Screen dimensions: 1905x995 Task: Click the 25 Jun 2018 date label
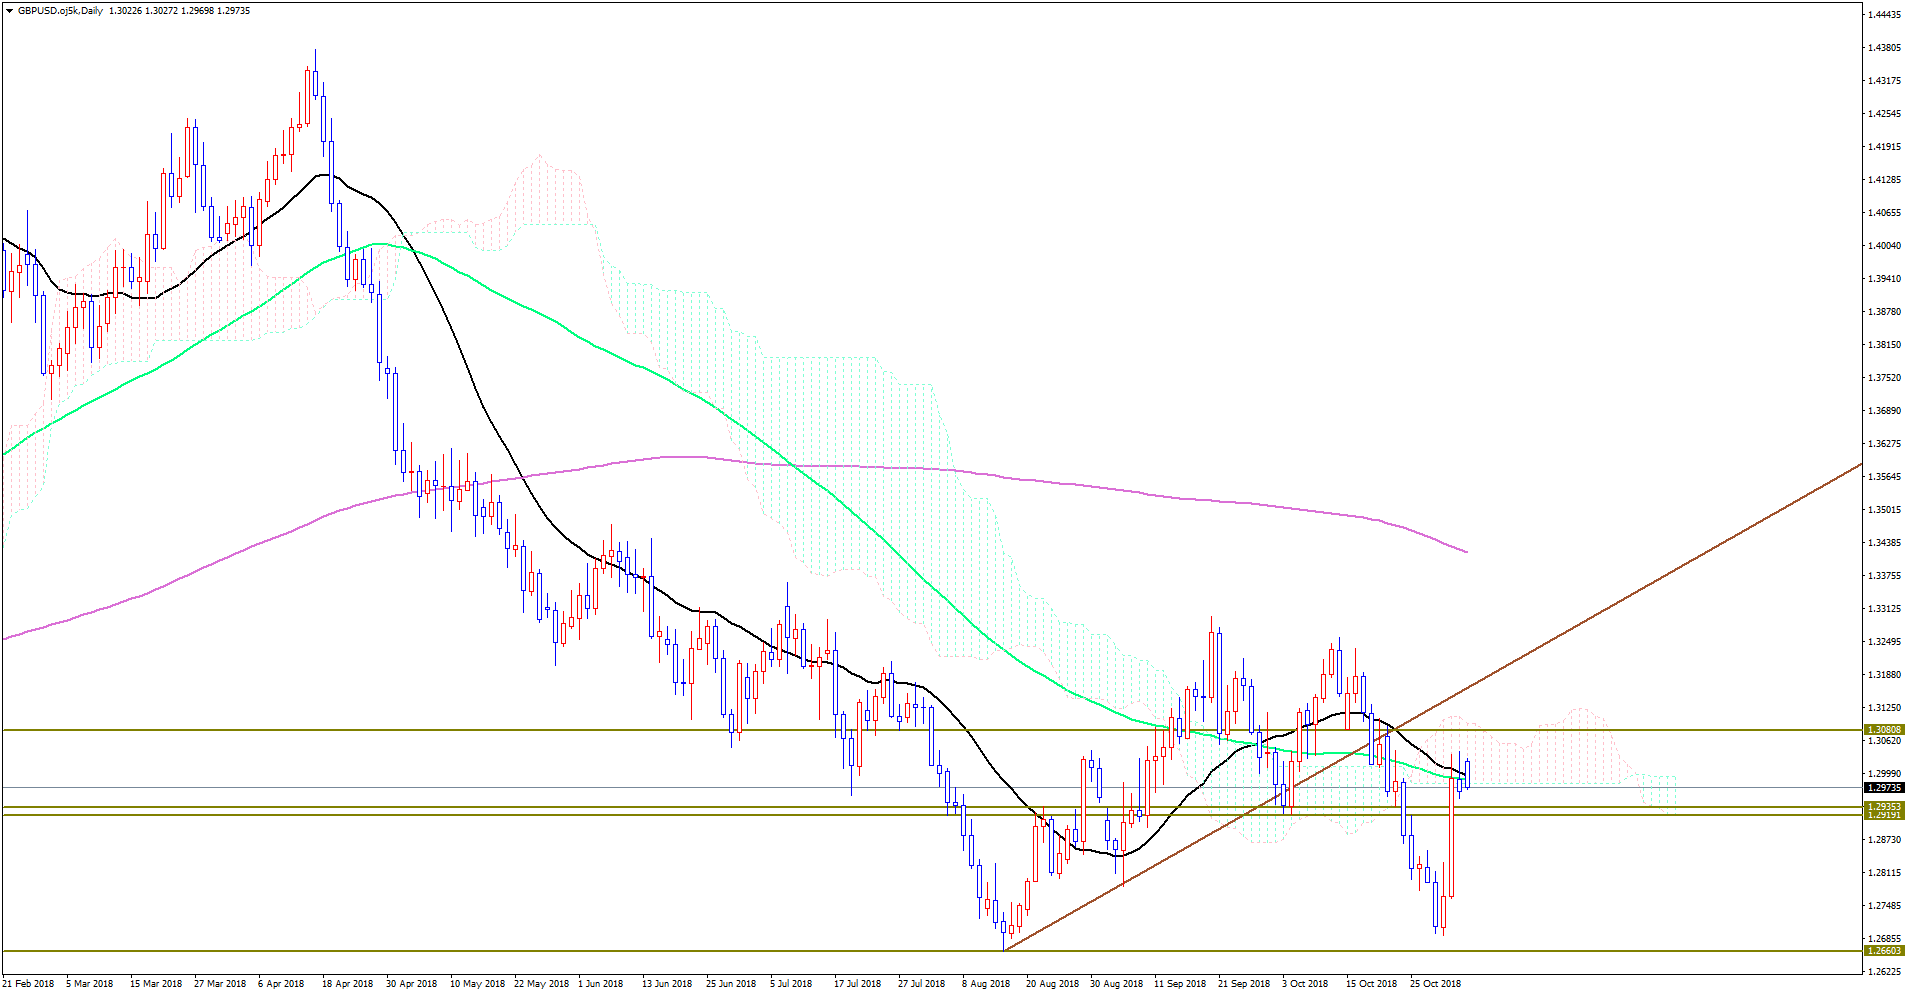pyautogui.click(x=731, y=983)
